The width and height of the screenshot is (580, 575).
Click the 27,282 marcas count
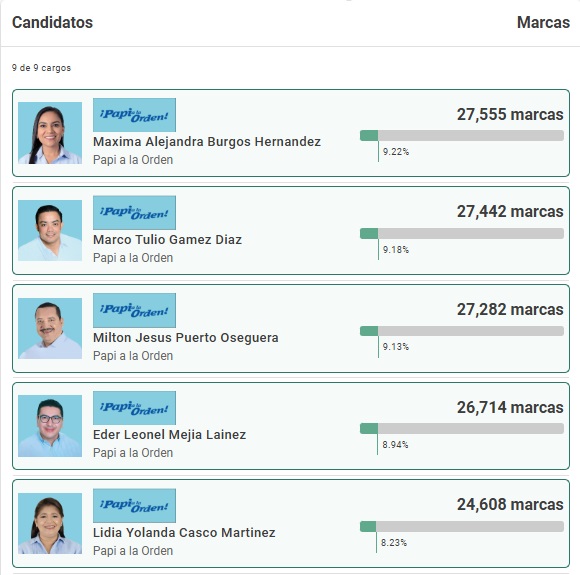click(x=510, y=309)
